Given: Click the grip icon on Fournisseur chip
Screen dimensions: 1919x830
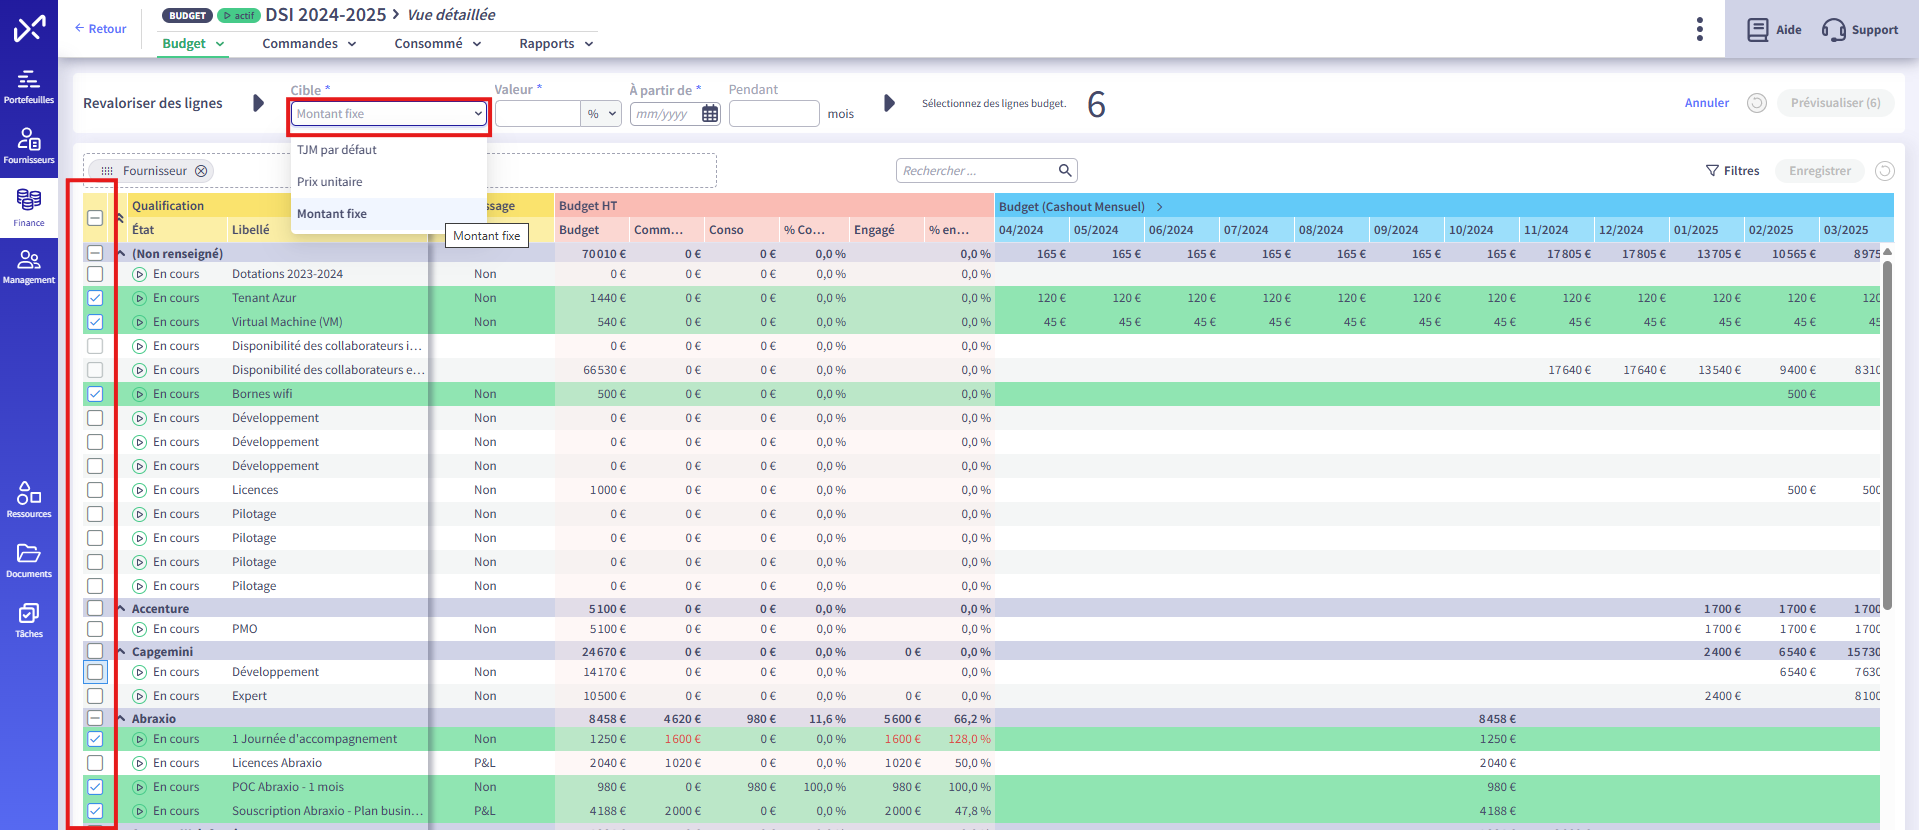Looking at the screenshot, I should tap(107, 171).
